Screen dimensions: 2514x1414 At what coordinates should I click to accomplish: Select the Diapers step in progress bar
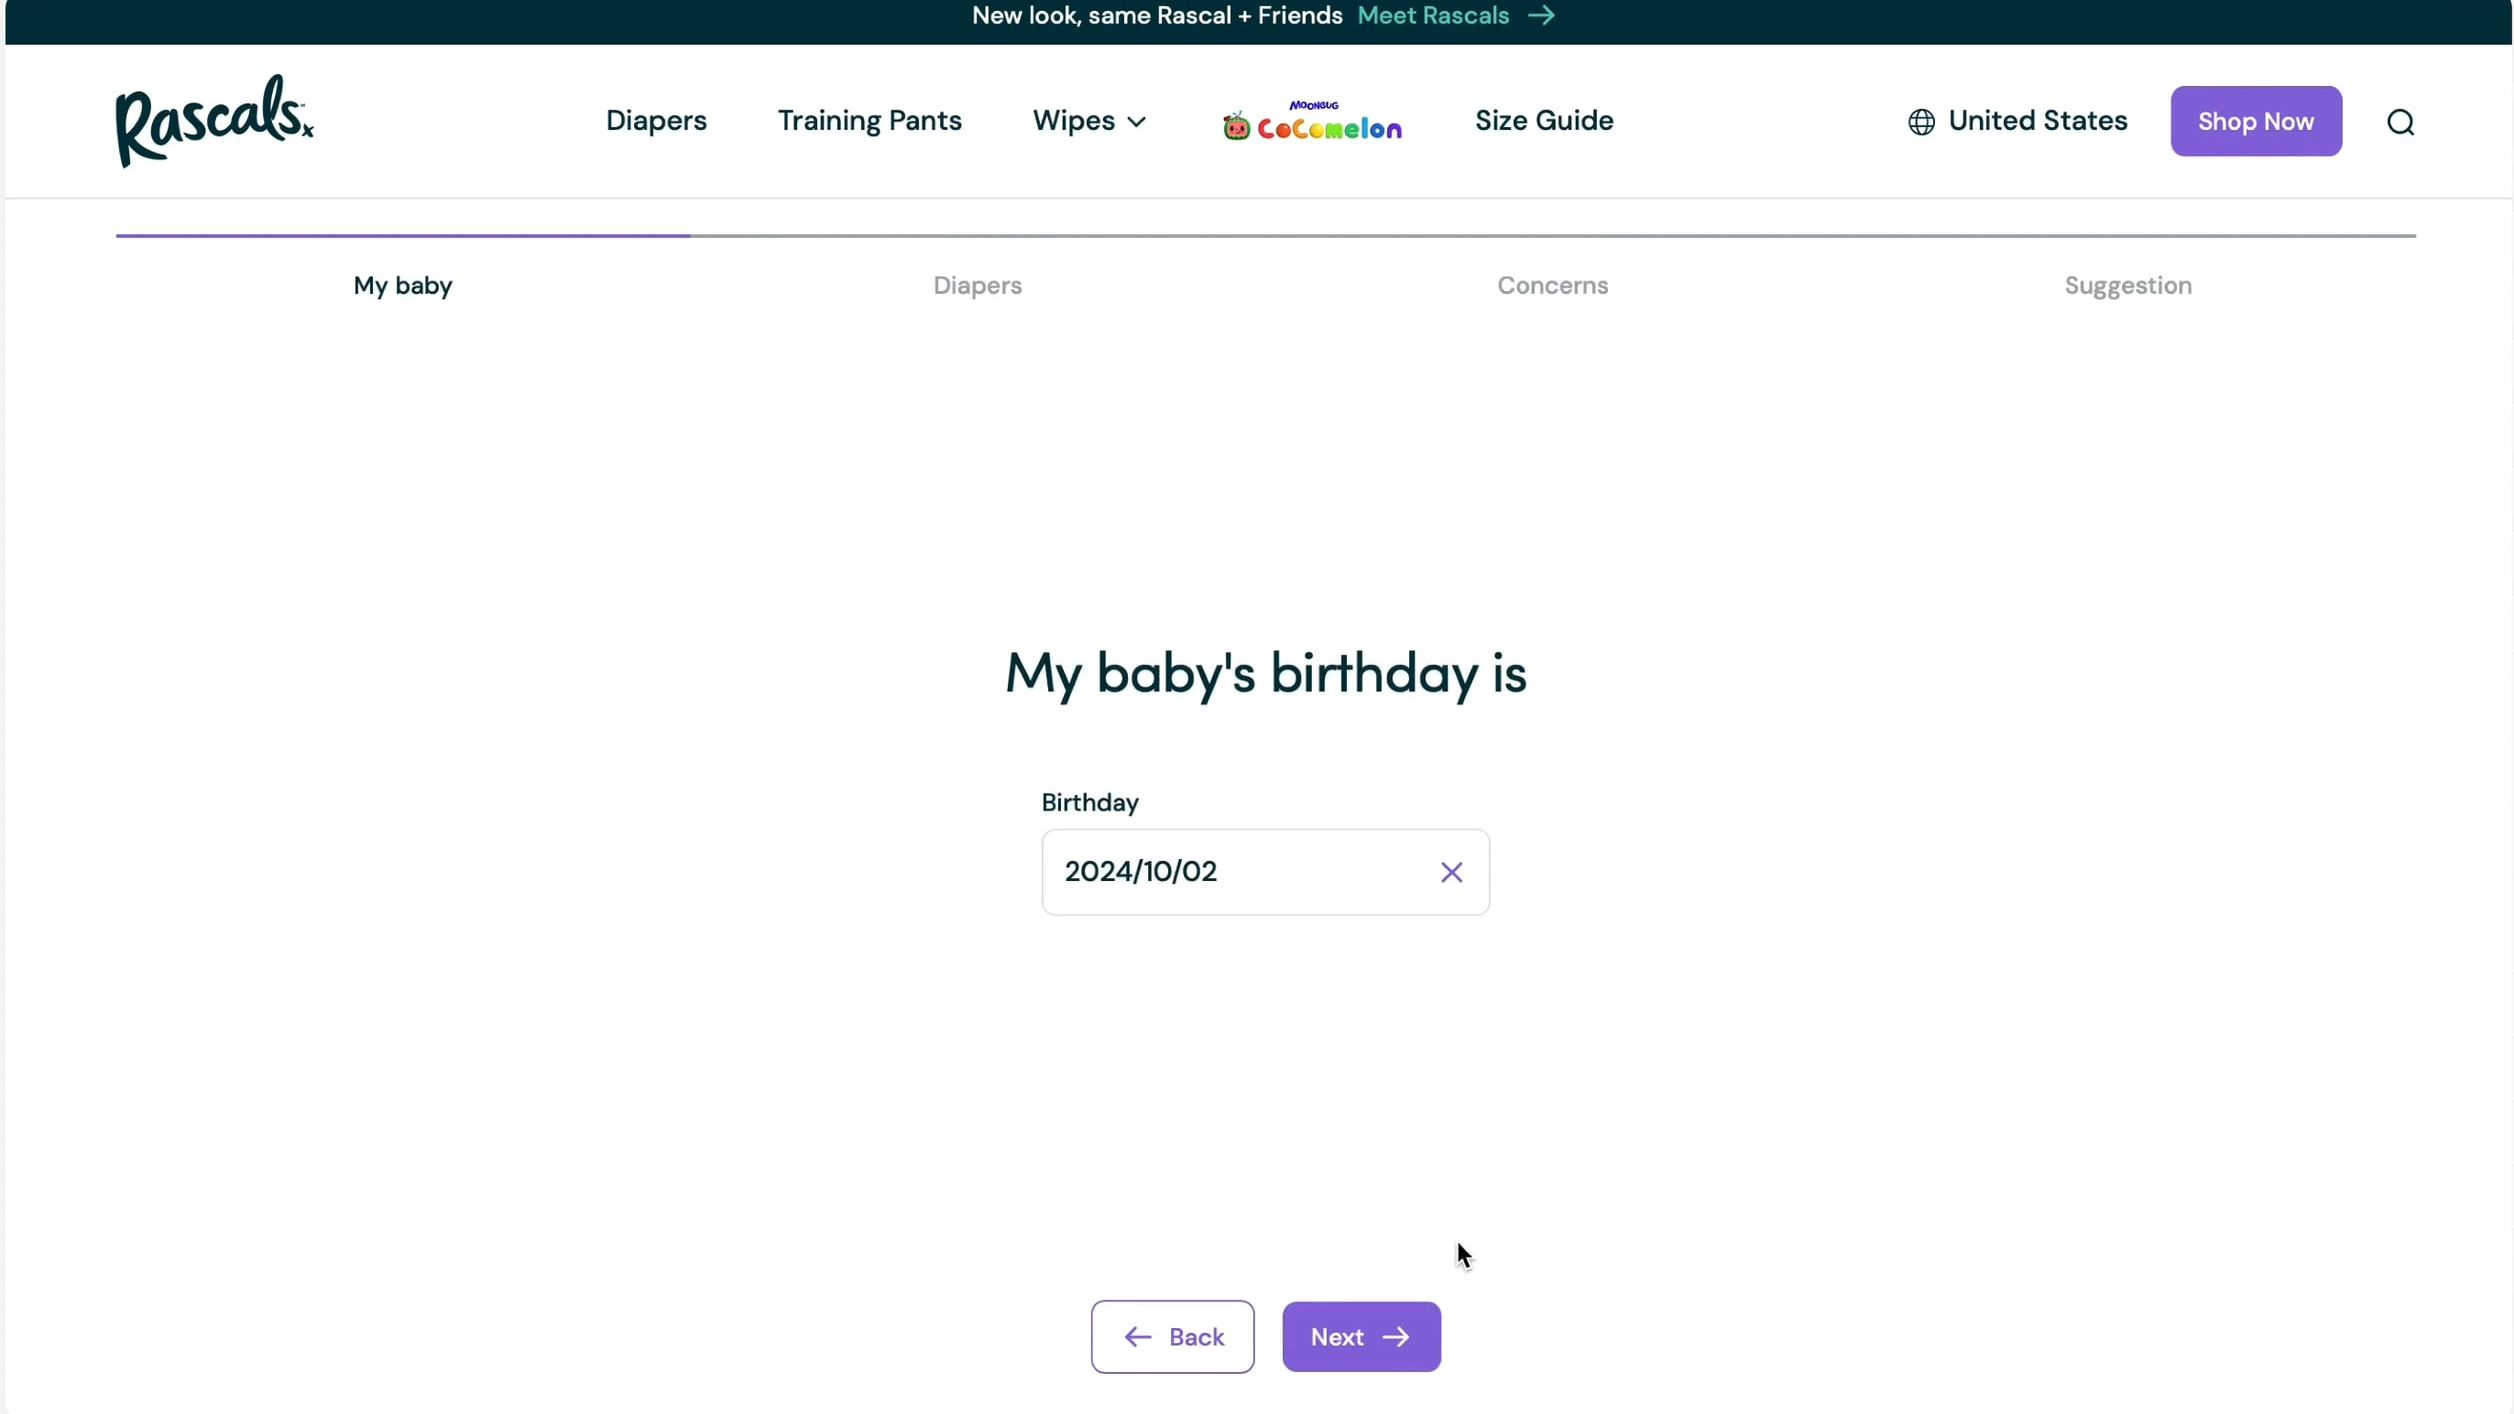click(x=977, y=286)
